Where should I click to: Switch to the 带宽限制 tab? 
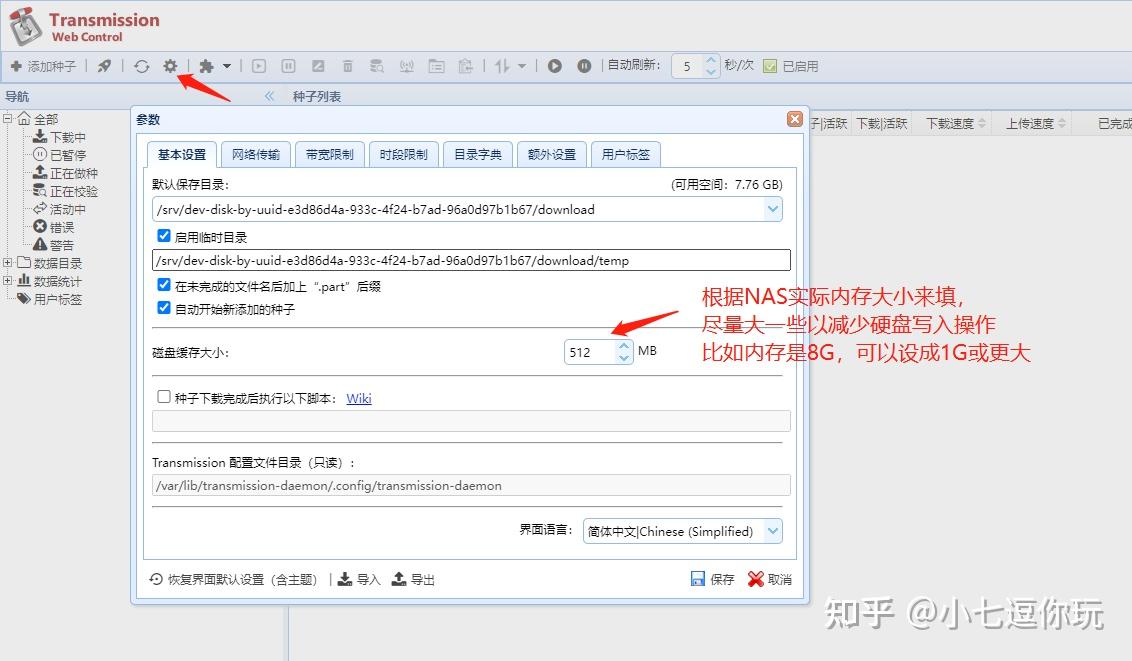click(330, 154)
